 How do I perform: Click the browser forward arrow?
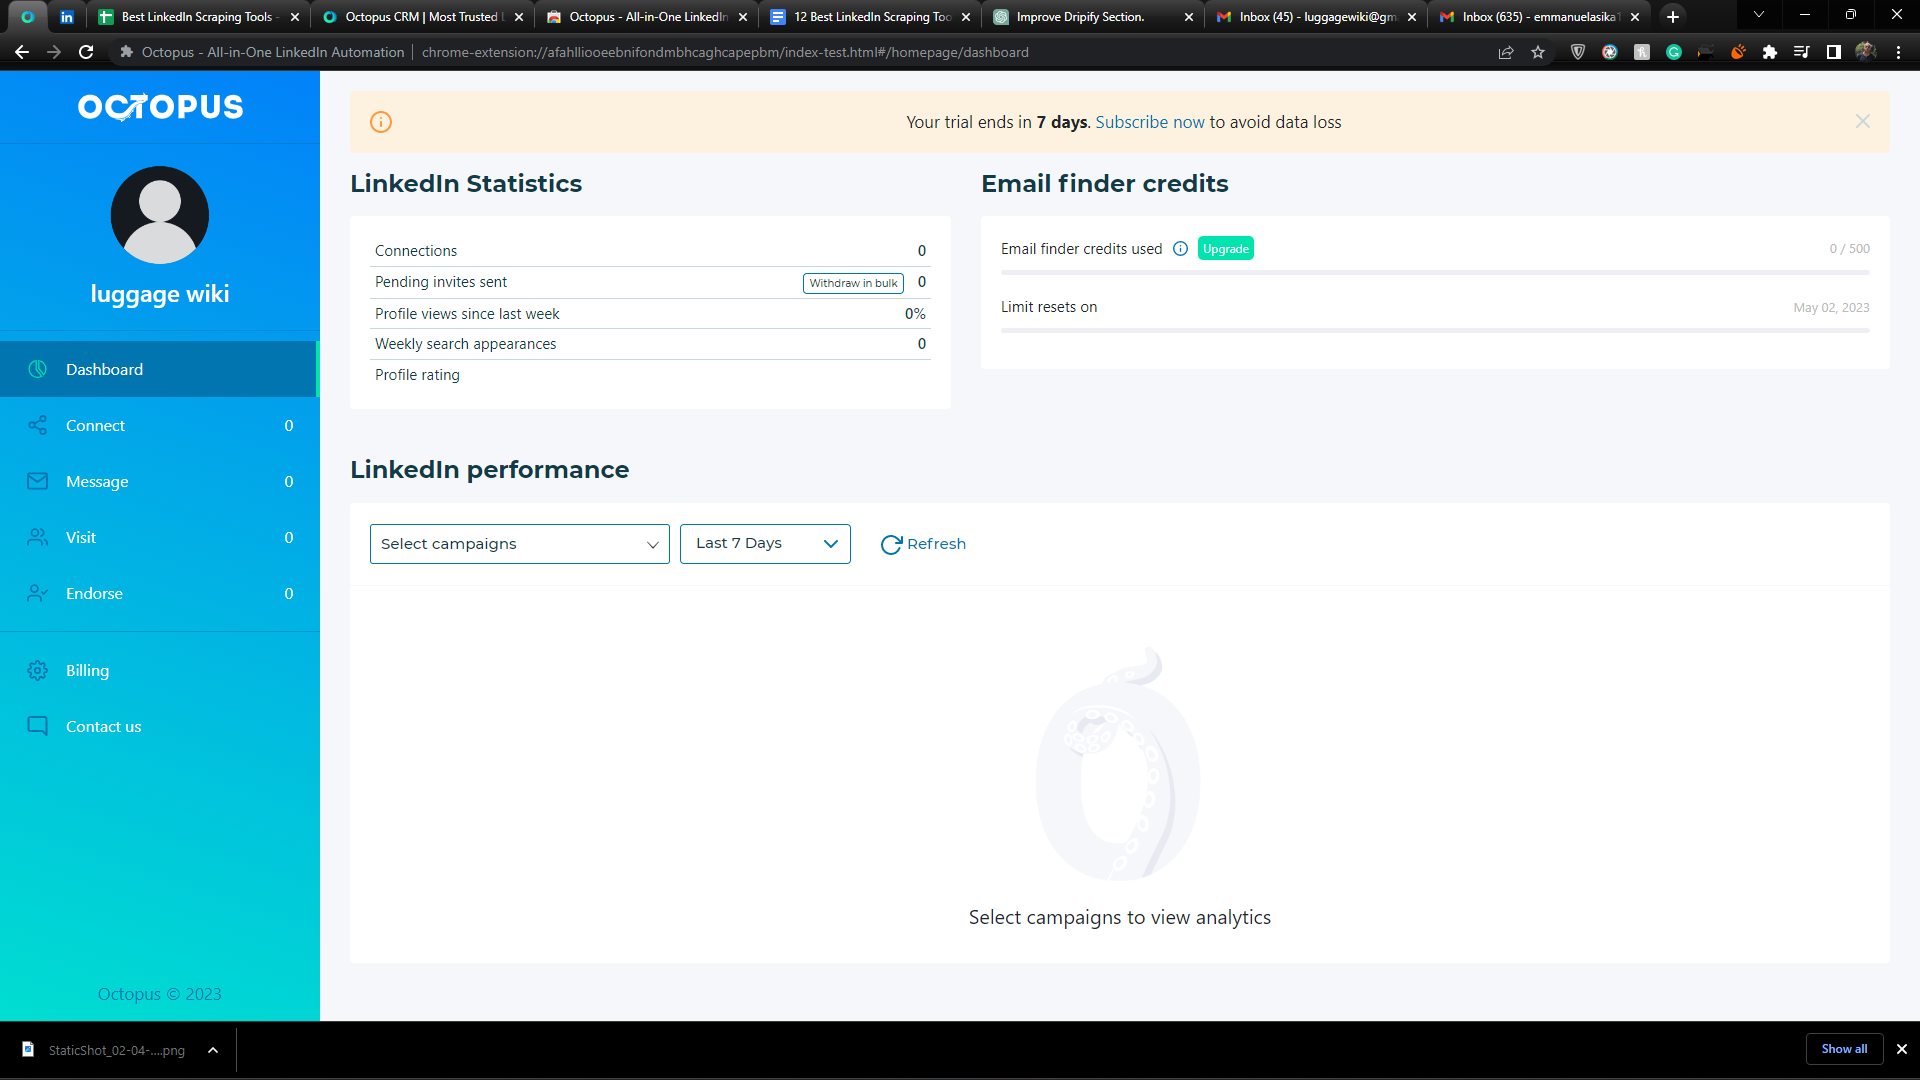[54, 52]
